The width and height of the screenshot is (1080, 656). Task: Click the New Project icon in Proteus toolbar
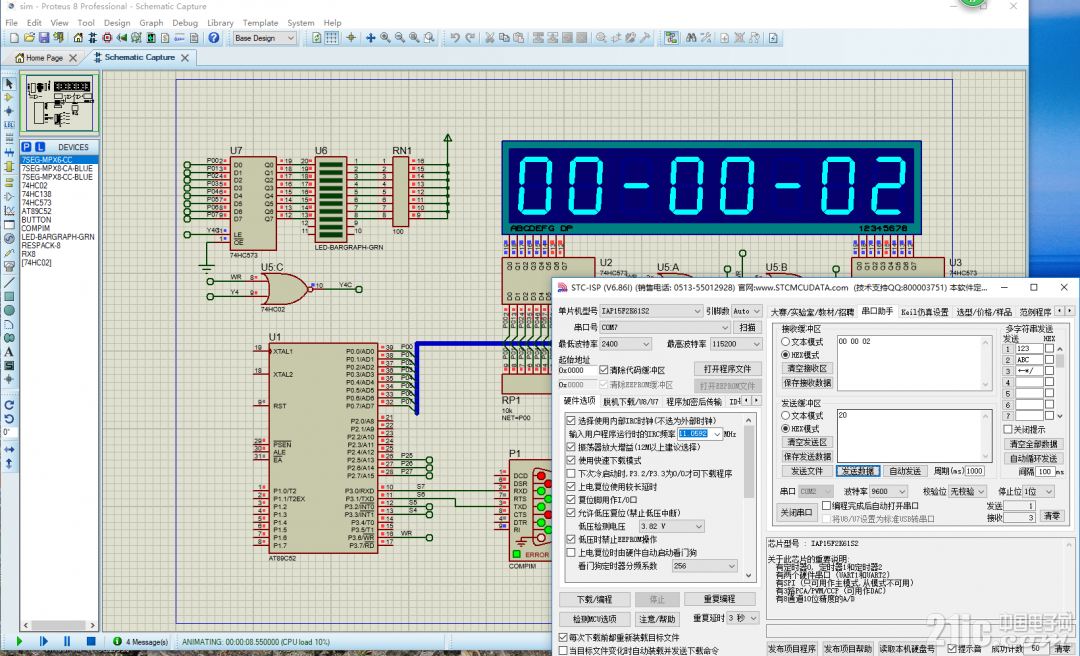[x=13, y=38]
